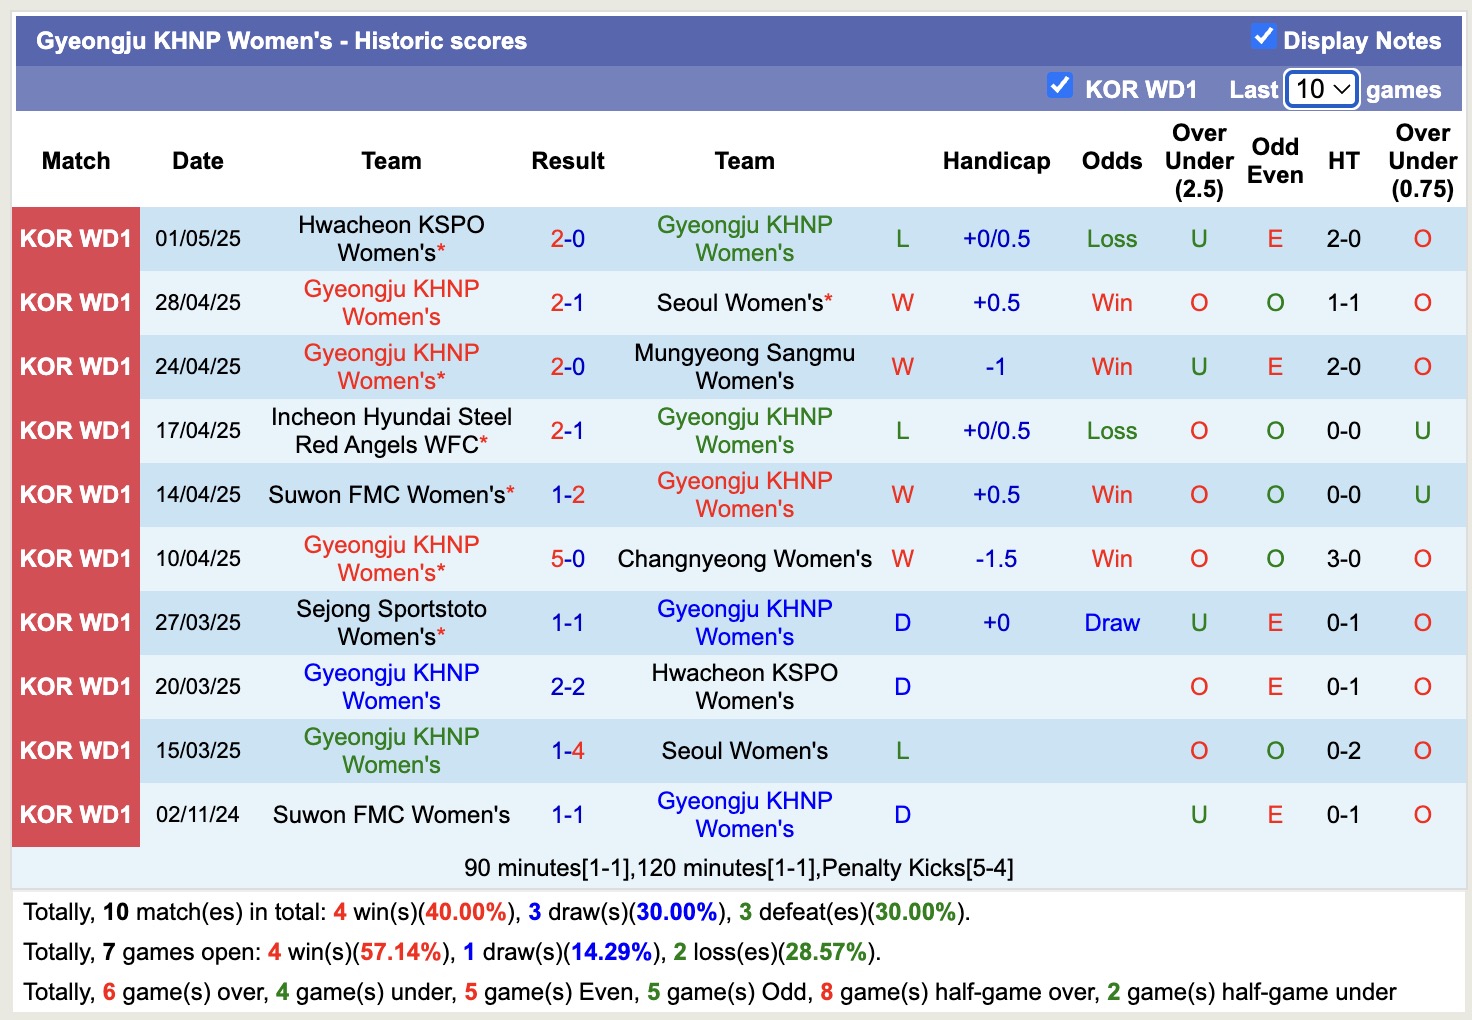Screen dimensions: 1472x1020
Task: Click the Gyeongju KHNP Women's title header
Action: (280, 40)
